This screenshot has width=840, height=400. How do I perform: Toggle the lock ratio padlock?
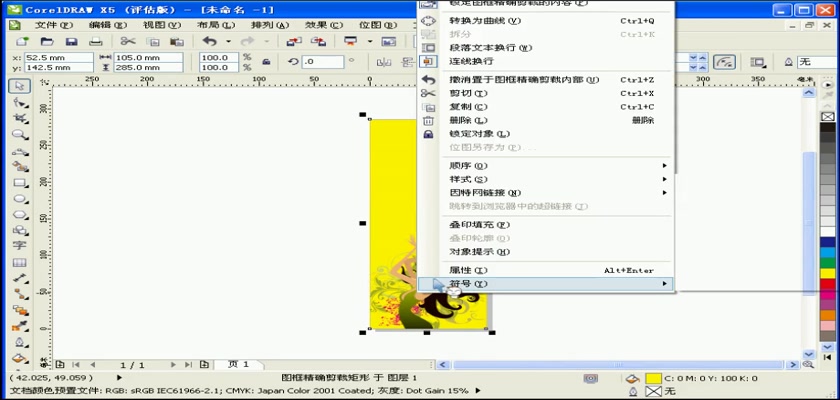coord(266,62)
